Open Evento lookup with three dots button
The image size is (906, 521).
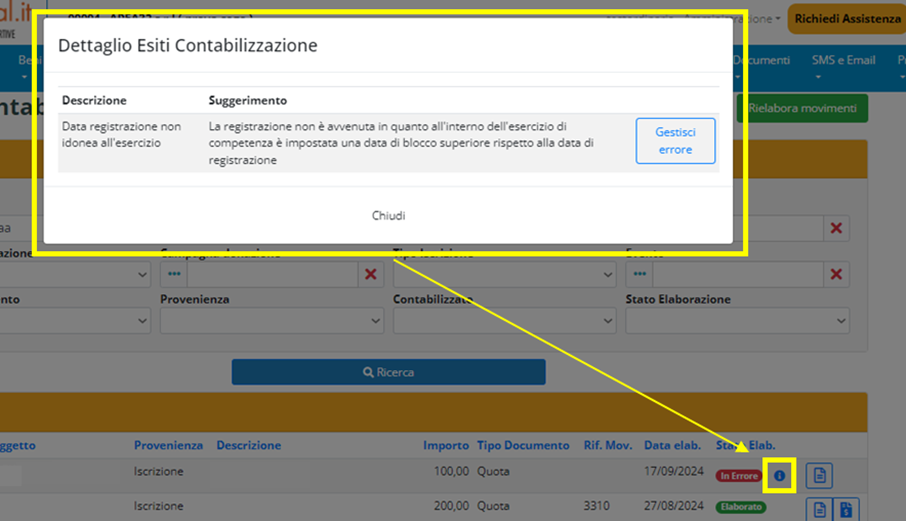(x=639, y=274)
